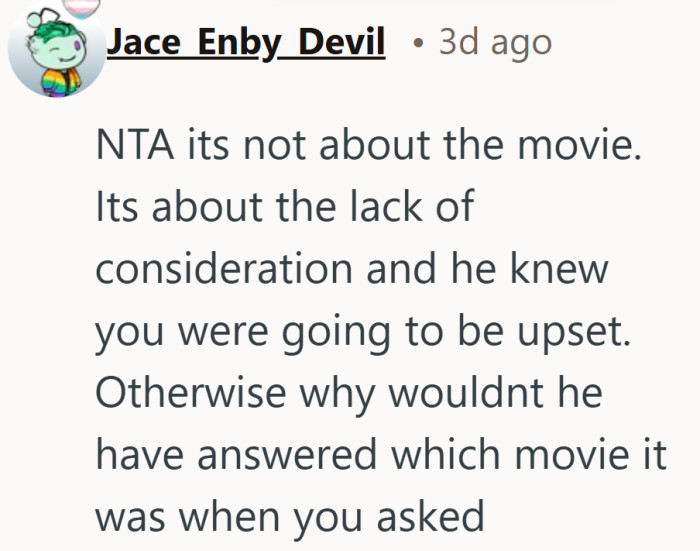700x551 pixels.
Task: Click the "3d ago" comment timestamp
Action: pyautogui.click(x=495, y=42)
